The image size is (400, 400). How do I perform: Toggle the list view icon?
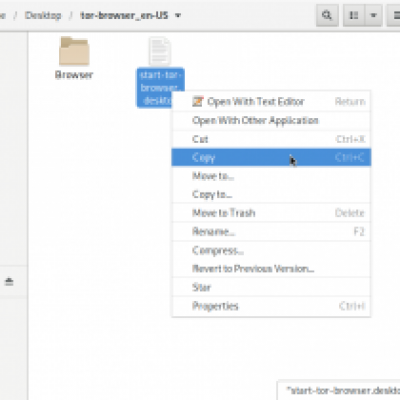point(354,15)
